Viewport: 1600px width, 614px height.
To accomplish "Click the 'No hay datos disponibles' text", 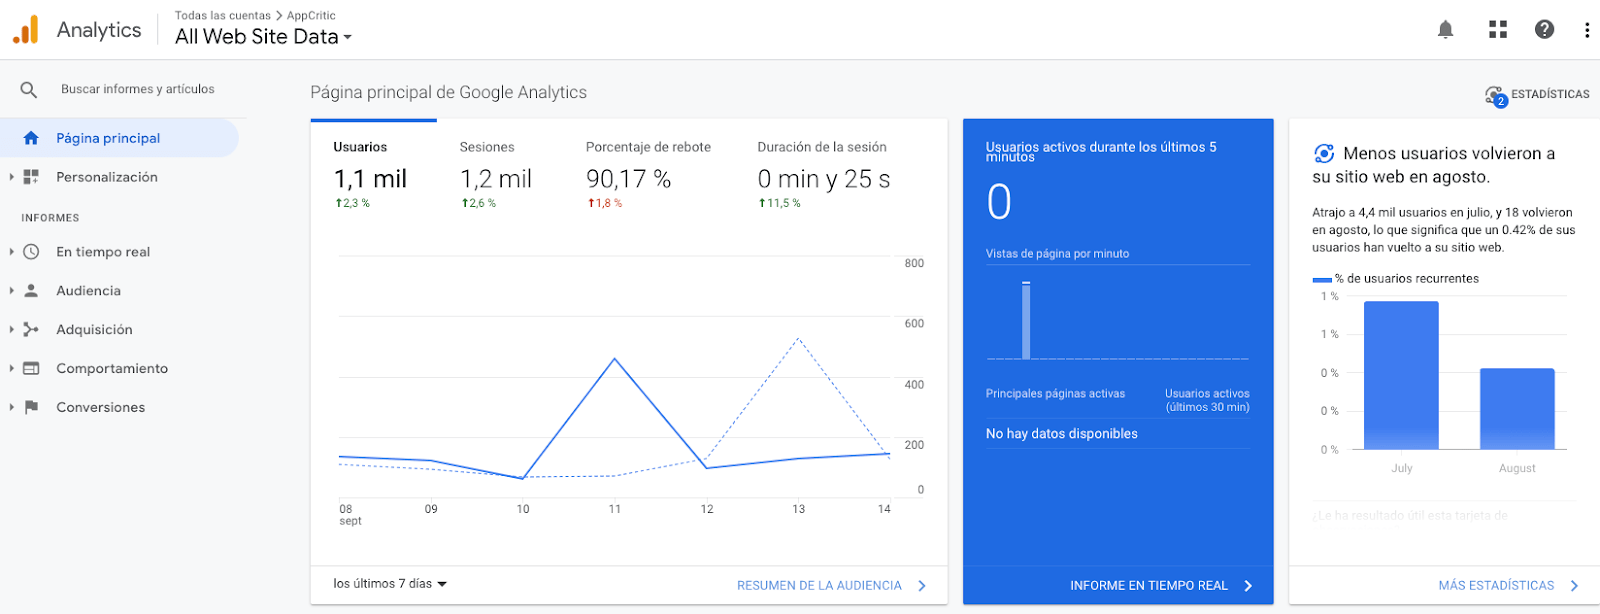I will 1061,434.
